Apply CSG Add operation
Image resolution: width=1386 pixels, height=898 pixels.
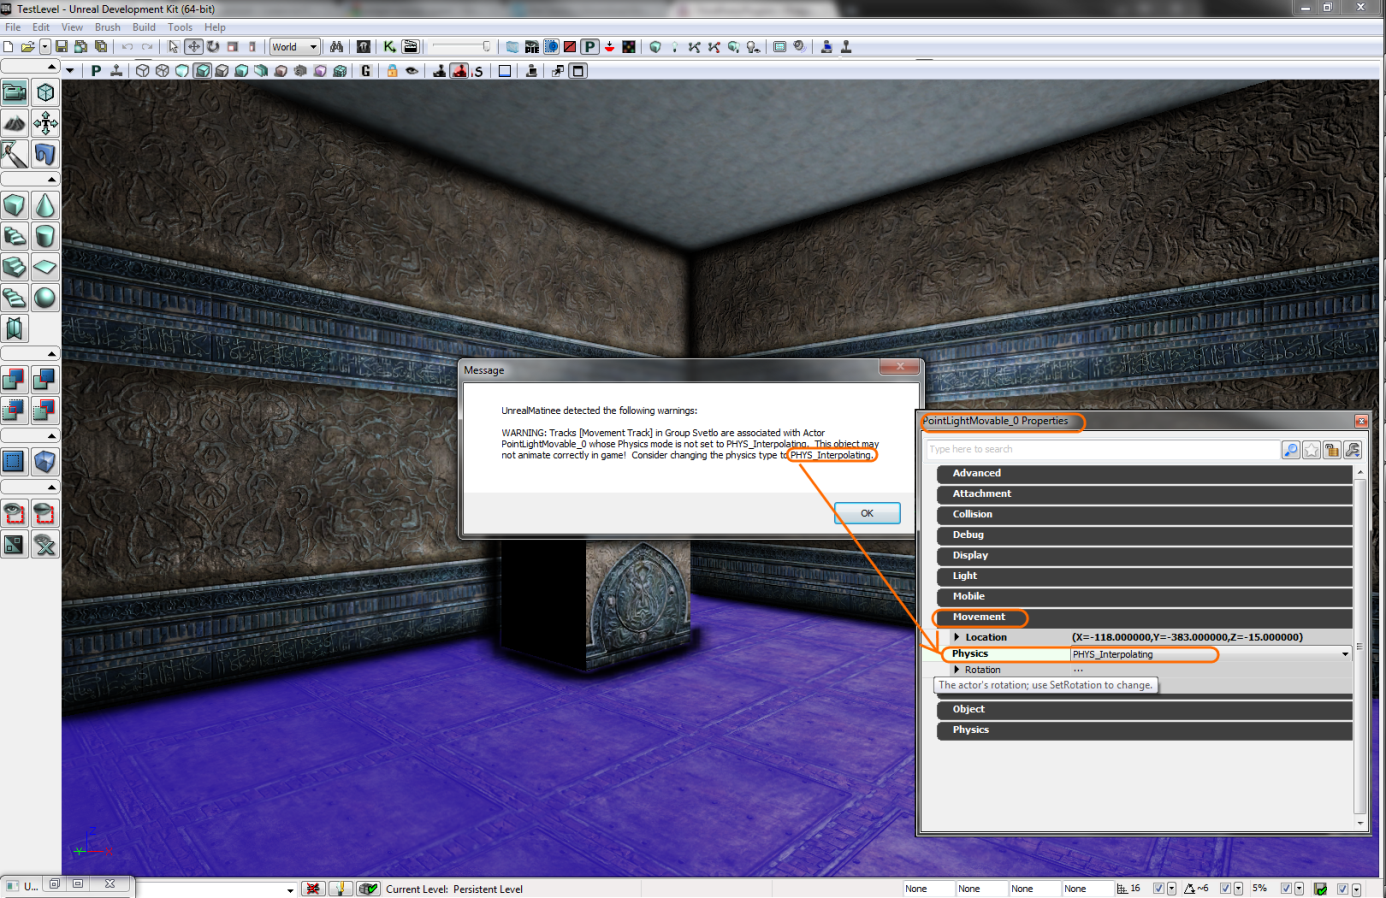point(15,380)
